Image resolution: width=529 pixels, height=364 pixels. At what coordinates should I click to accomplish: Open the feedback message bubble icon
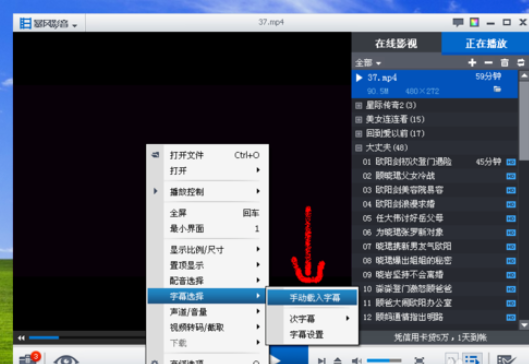coord(457,22)
